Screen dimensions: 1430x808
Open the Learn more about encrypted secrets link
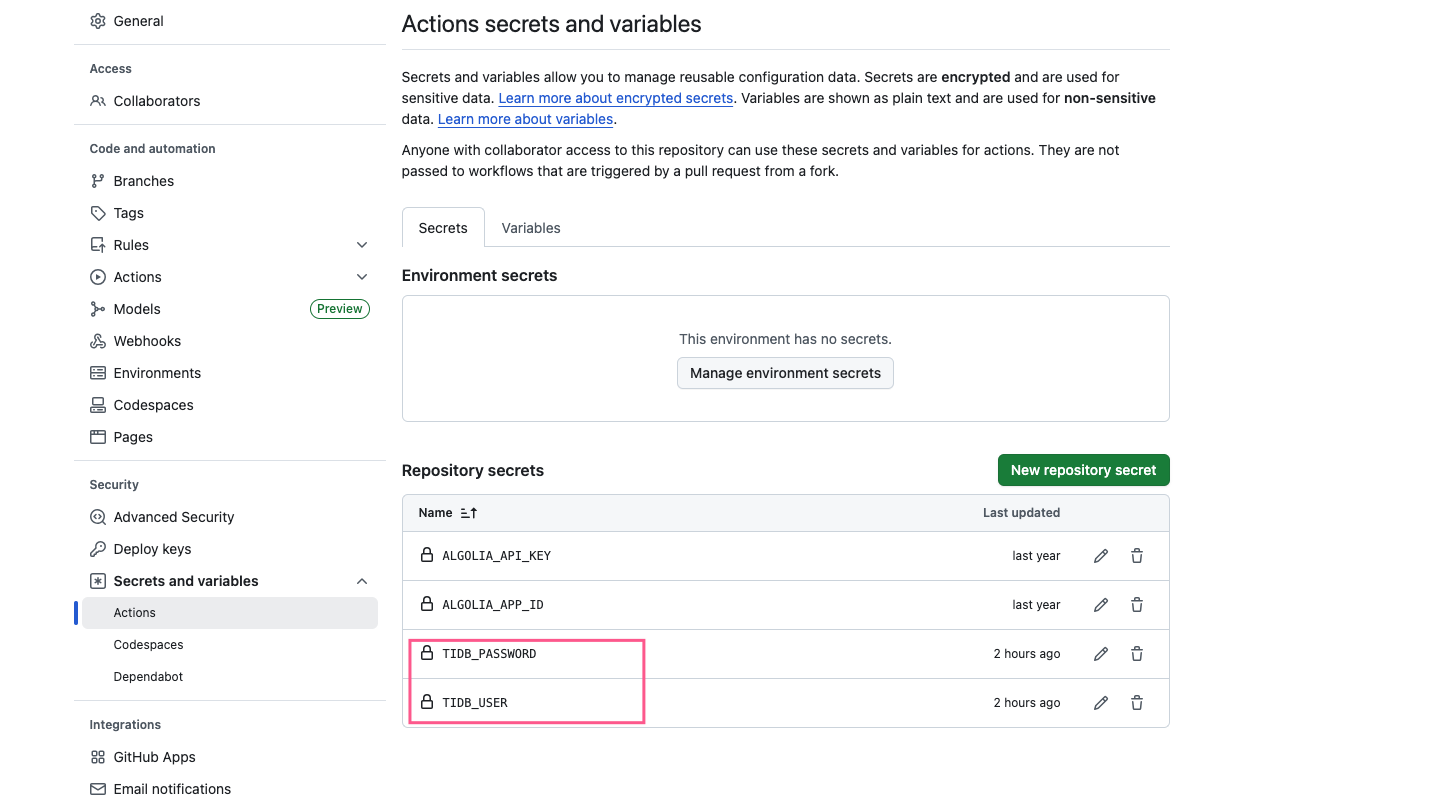(616, 98)
